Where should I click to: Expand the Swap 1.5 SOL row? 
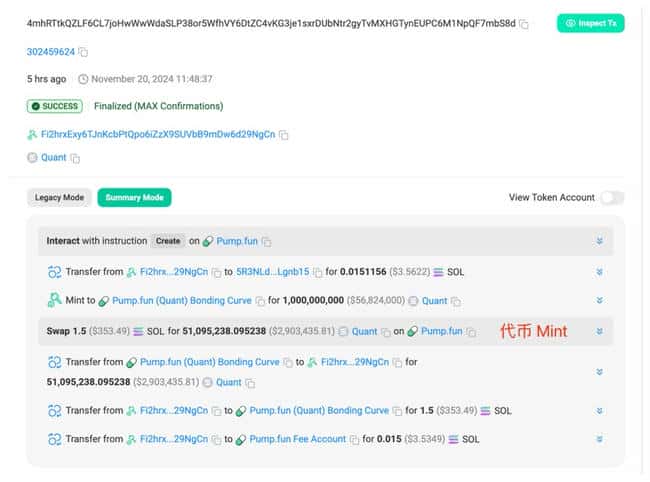click(599, 331)
